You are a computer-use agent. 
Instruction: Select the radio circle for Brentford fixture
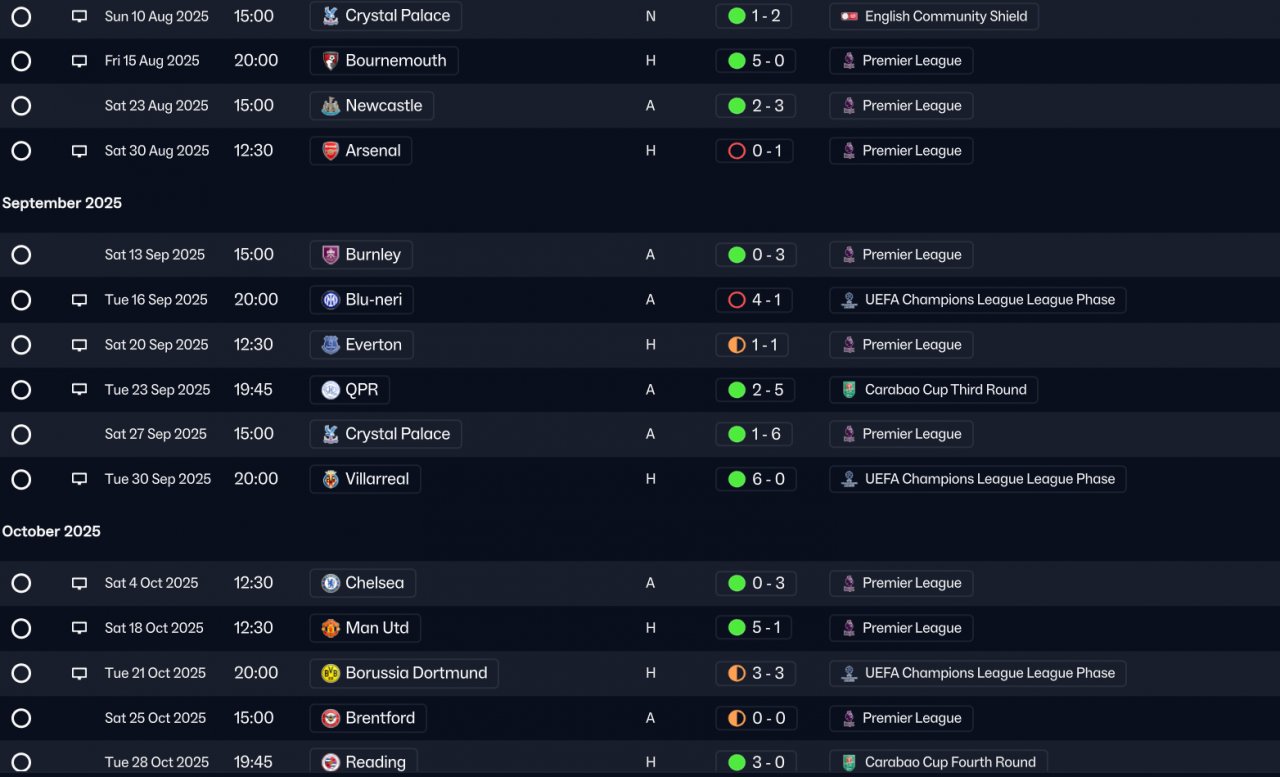pos(21,718)
